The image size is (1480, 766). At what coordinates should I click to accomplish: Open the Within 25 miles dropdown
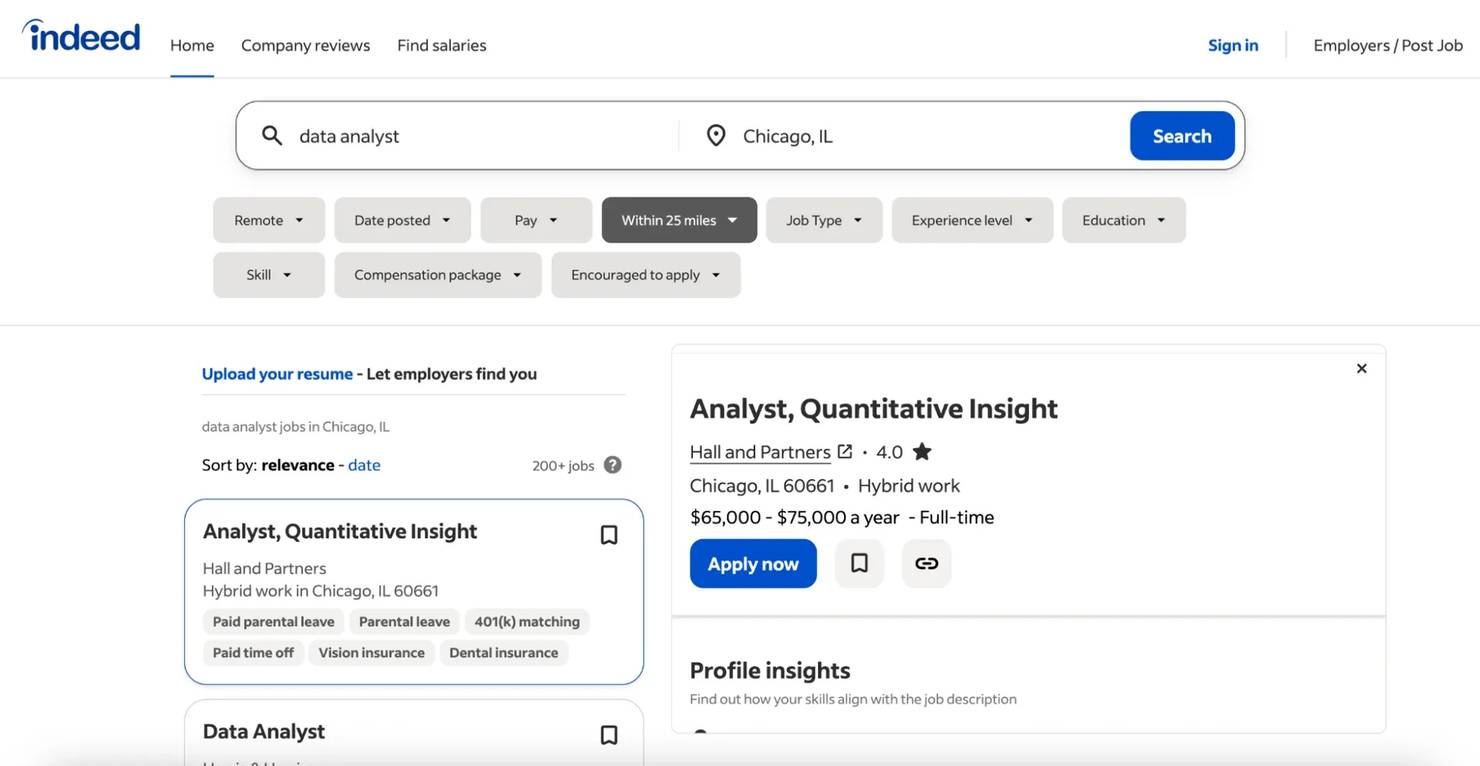coord(680,220)
